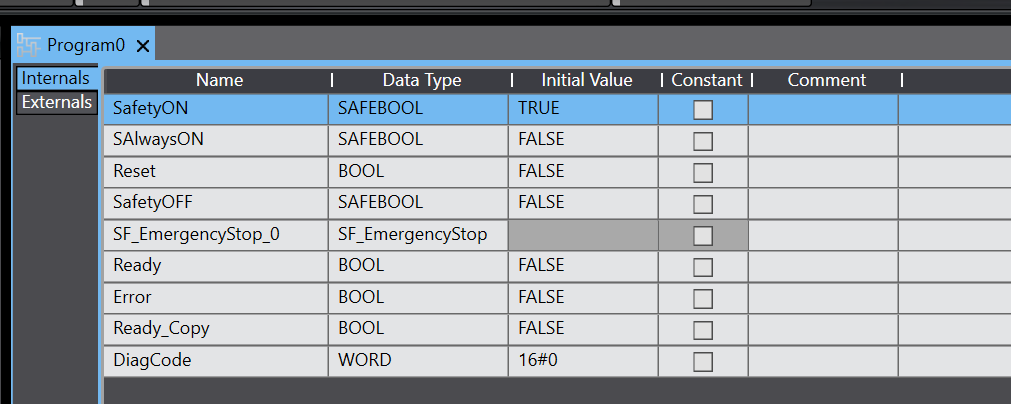This screenshot has width=1011, height=404.
Task: Select the SAlwaysON variable name
Action: click(x=216, y=140)
